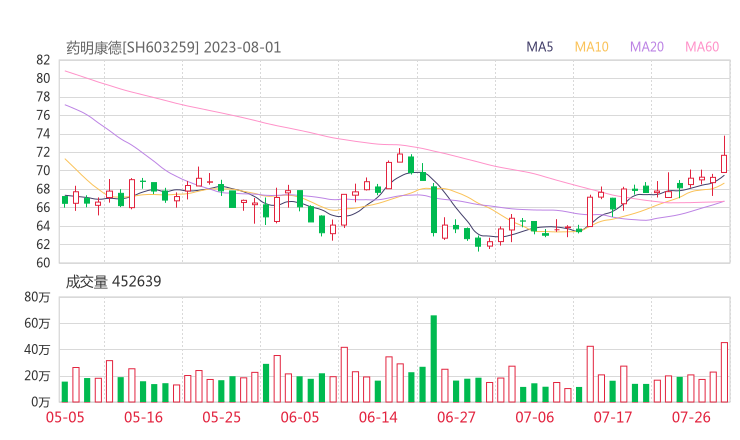
Task: Click the MA5 legend label
Action: [x=539, y=47]
